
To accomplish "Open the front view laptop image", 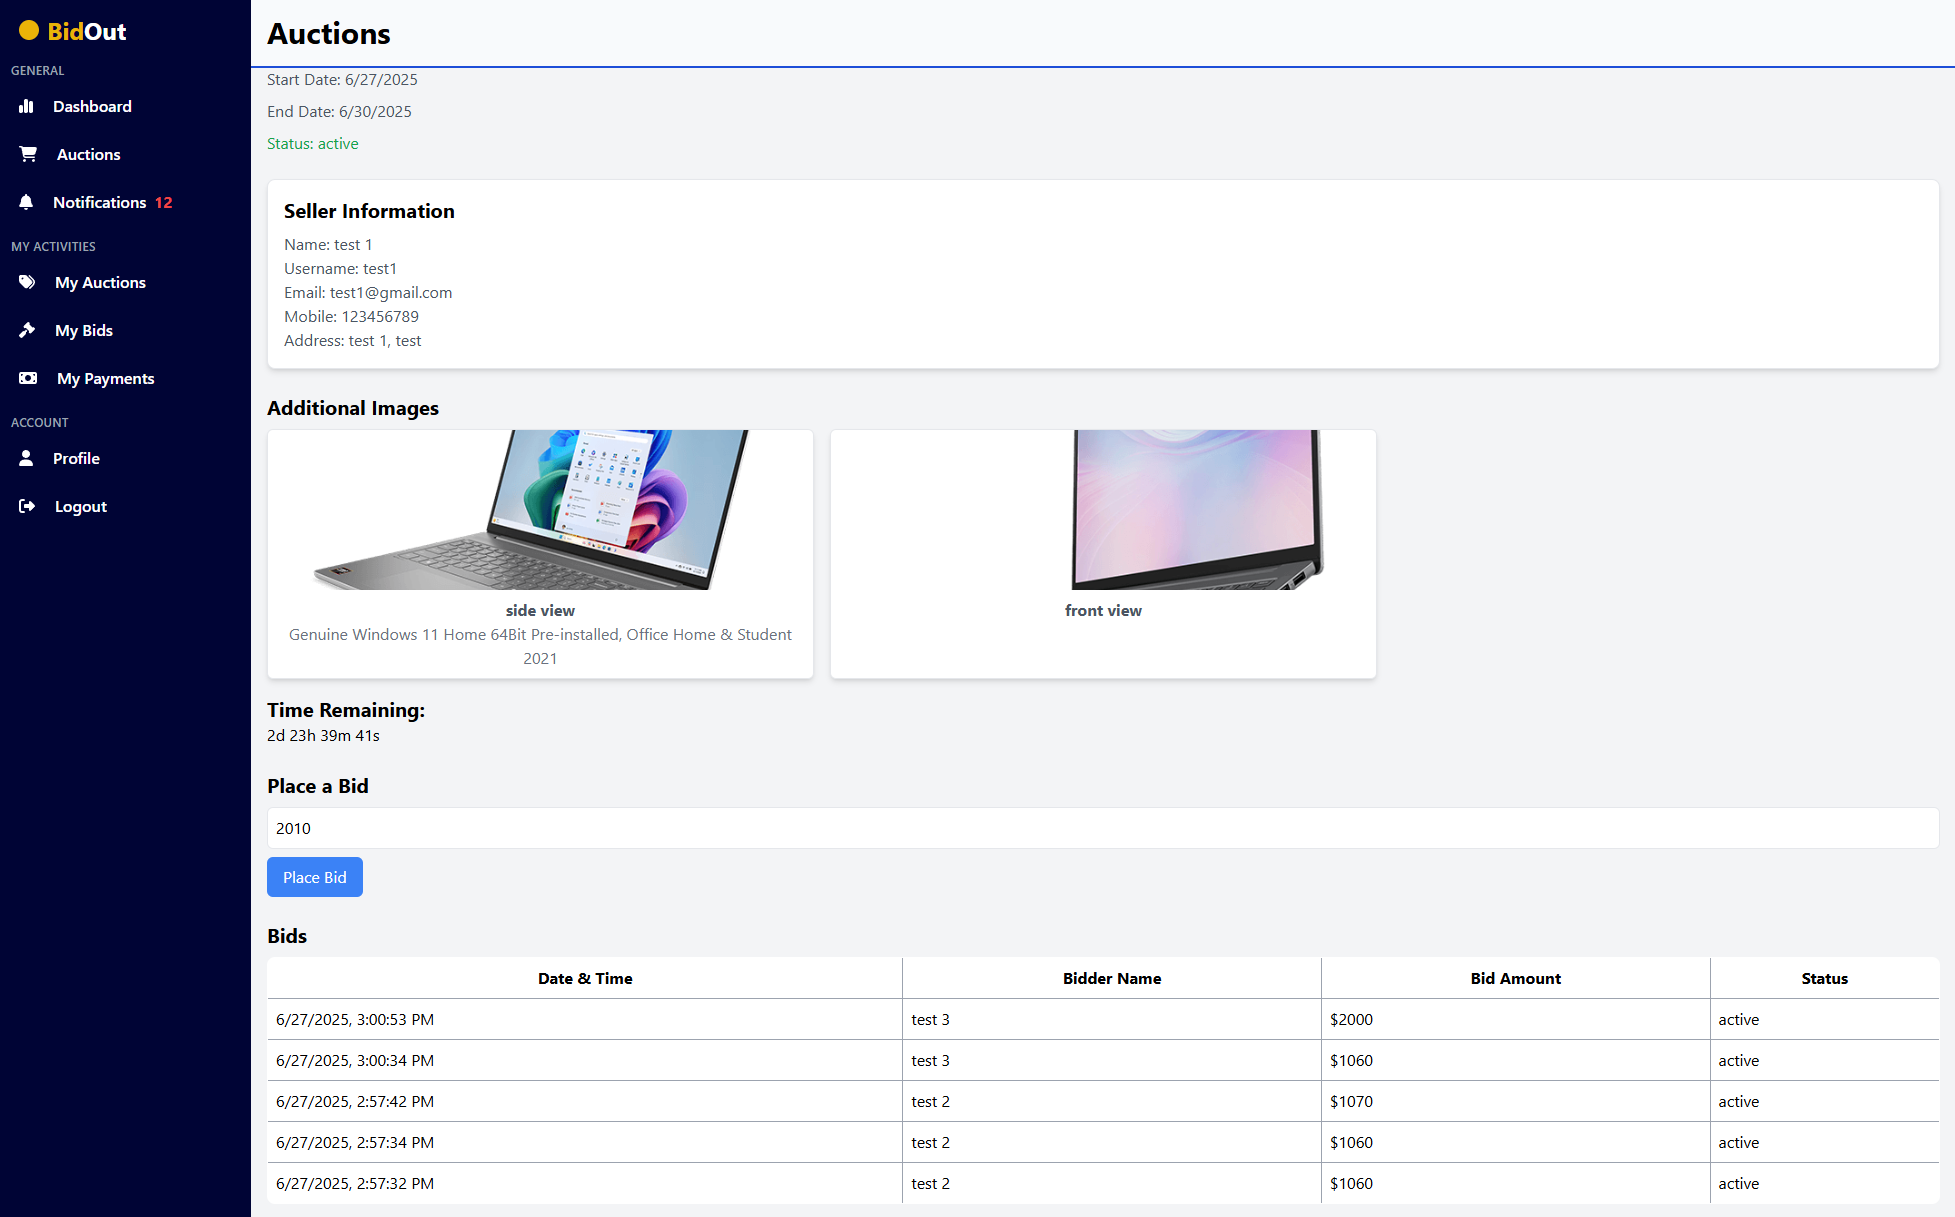I will coord(1103,510).
